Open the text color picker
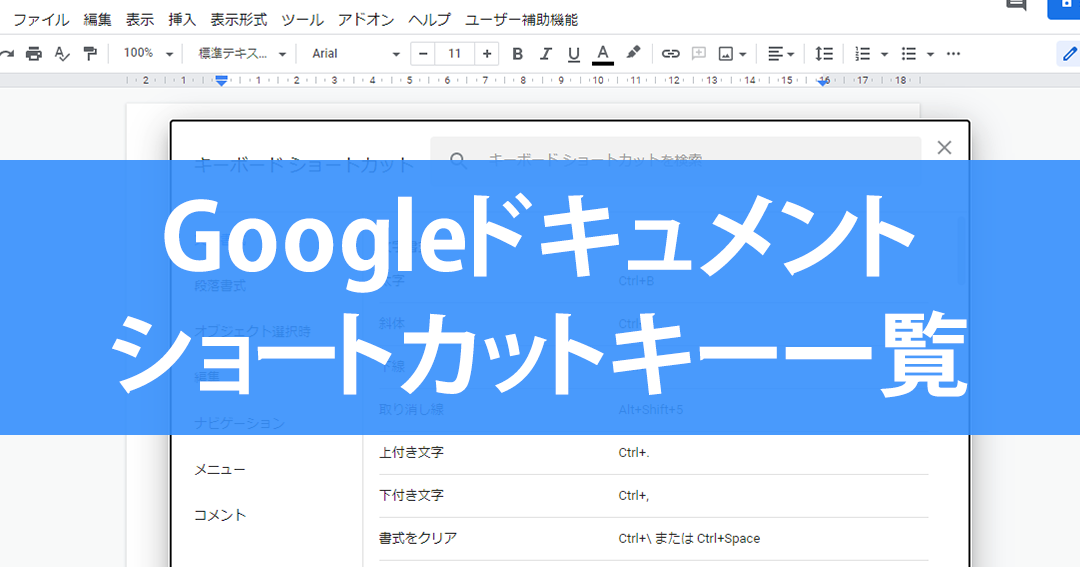The height and width of the screenshot is (567, 1080). 603,54
